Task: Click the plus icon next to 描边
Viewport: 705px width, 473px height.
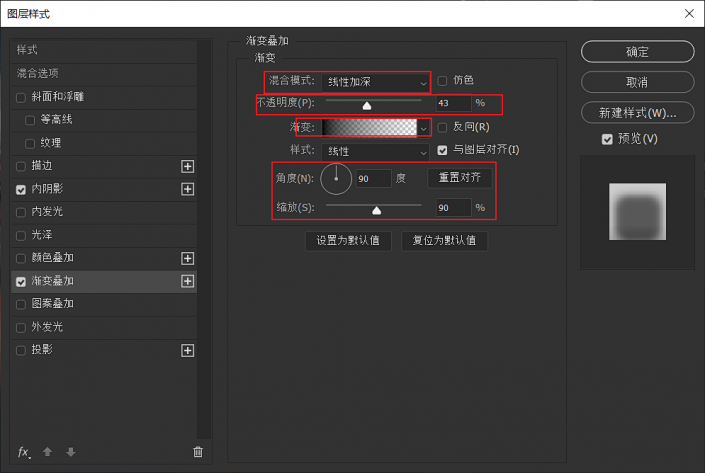Action: pos(187,166)
